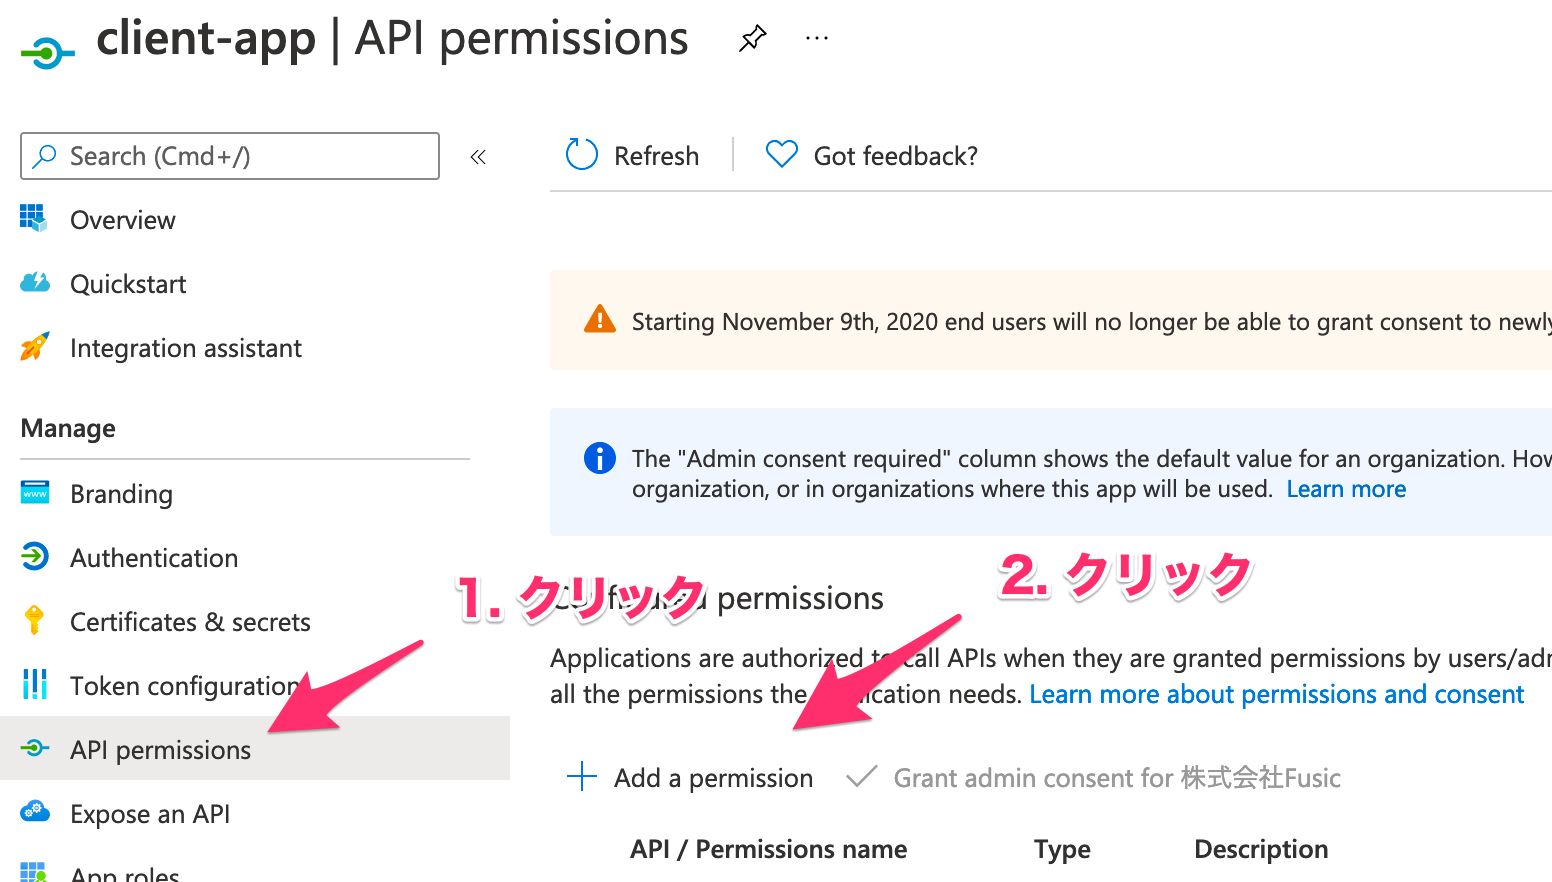Click the Refresh circular arrow icon

coord(581,155)
